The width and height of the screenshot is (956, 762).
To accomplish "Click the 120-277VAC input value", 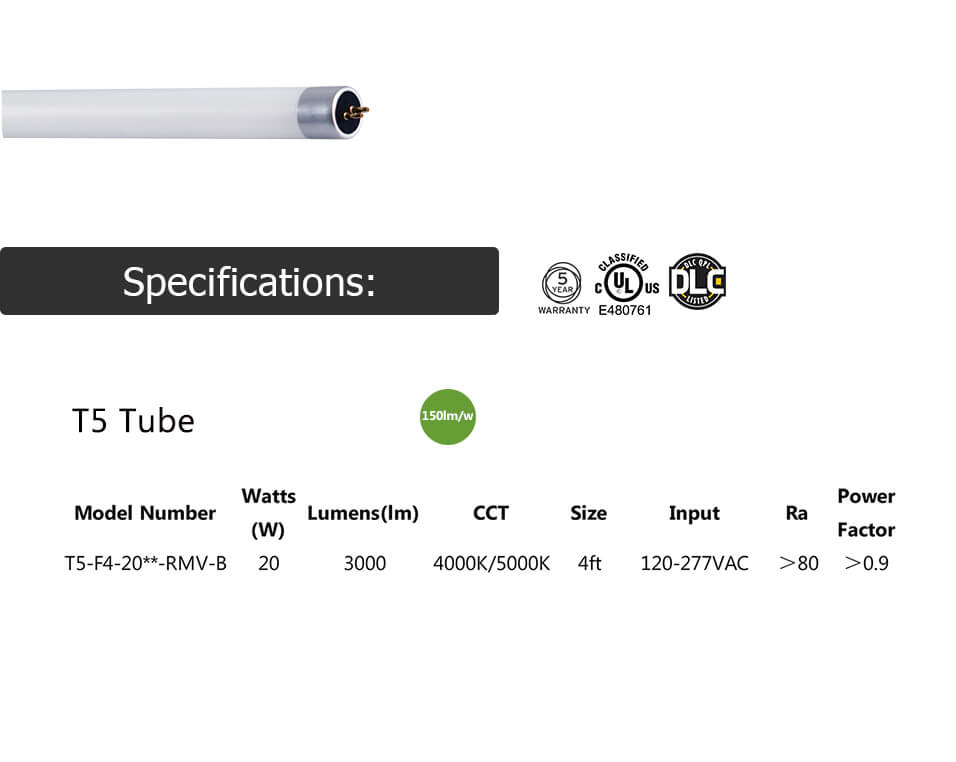I will [694, 563].
